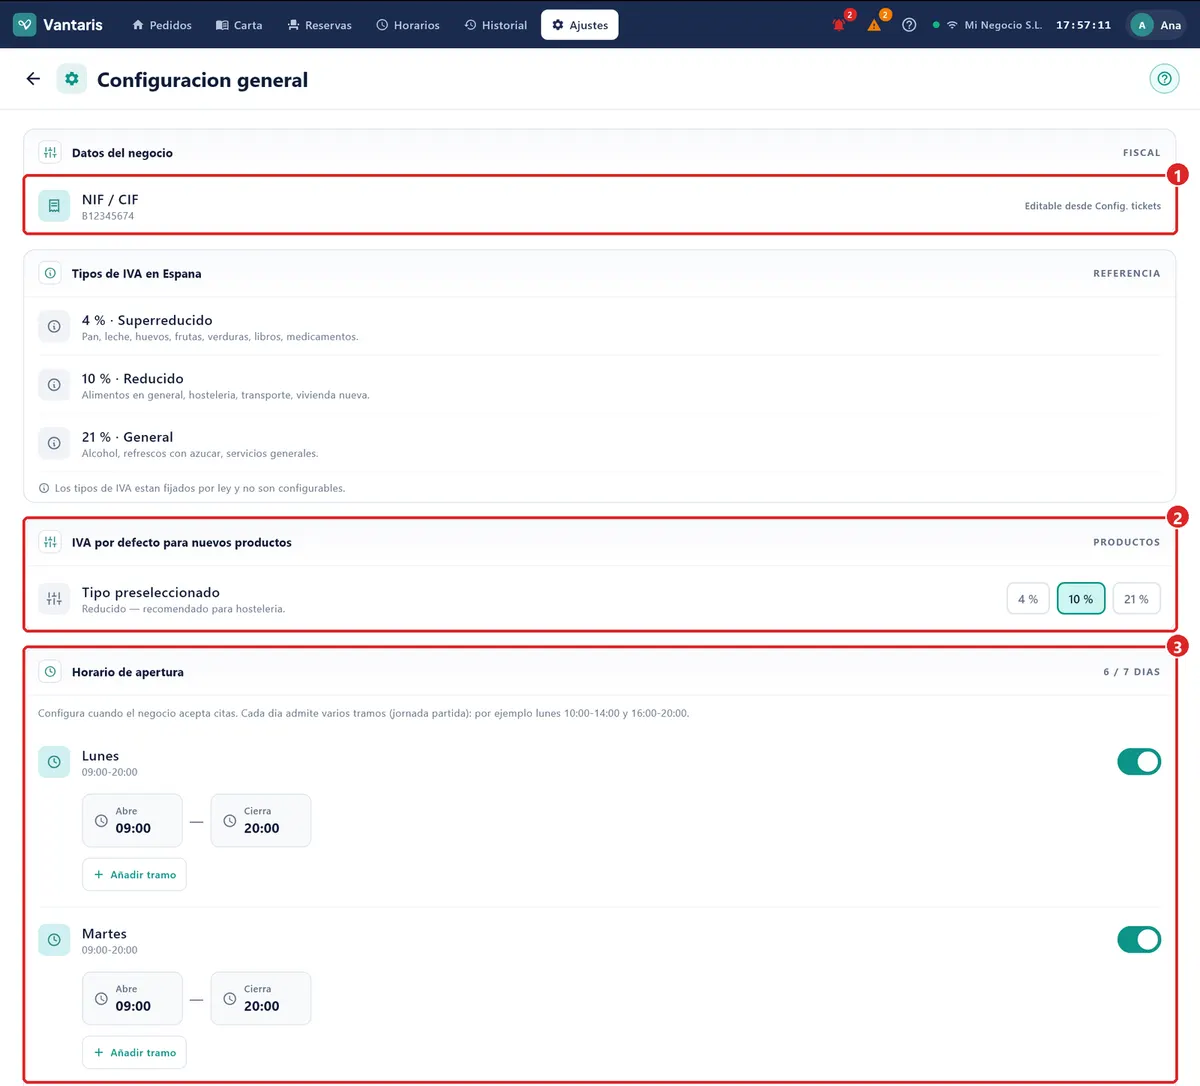Image resolution: width=1200 pixels, height=1086 pixels.
Task: Open help from the top navigation bar
Action: click(909, 25)
